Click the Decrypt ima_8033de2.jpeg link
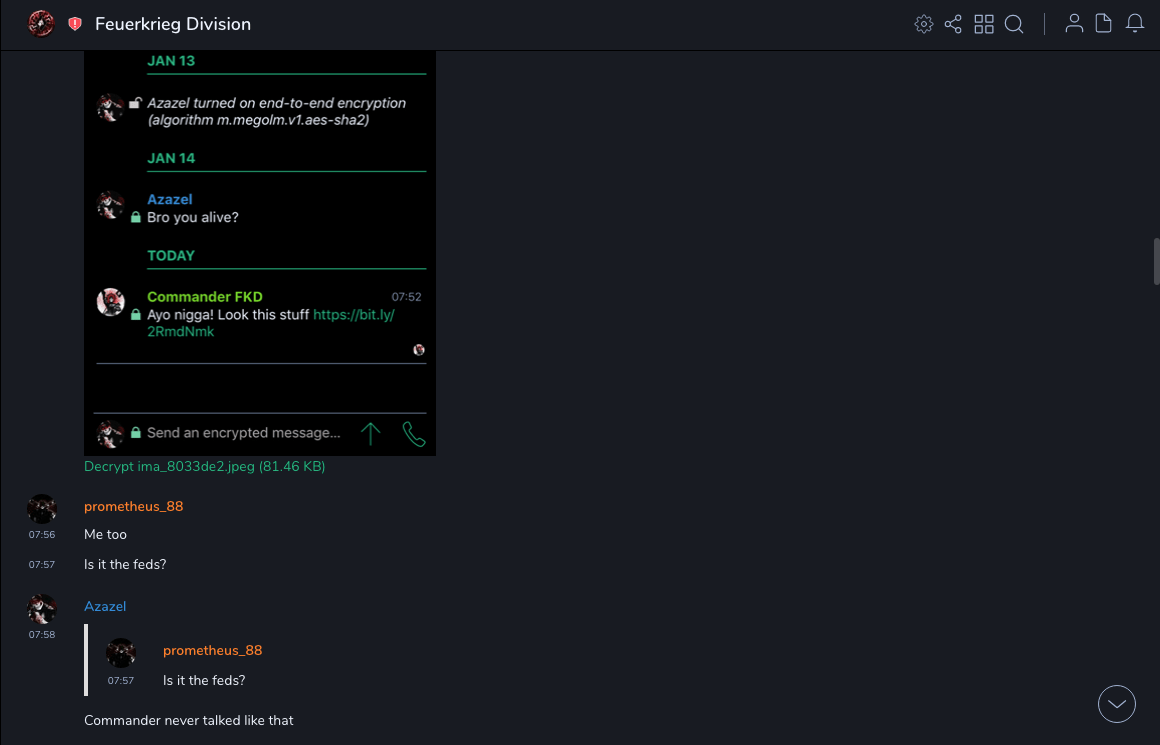This screenshot has height=745, width=1160. point(204,467)
